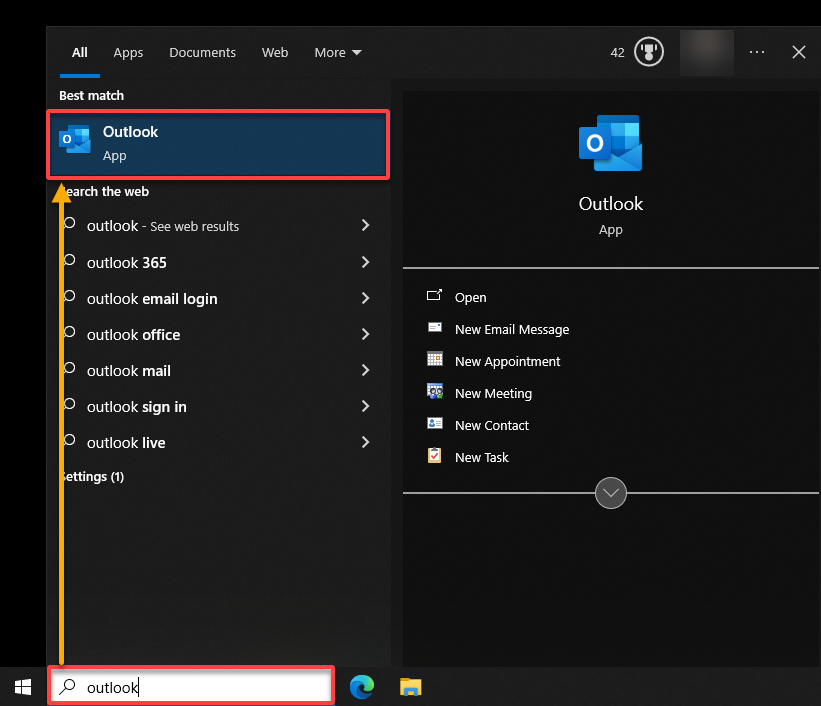Click the magnifier icon in the search box
The width and height of the screenshot is (821, 706).
(x=68, y=686)
